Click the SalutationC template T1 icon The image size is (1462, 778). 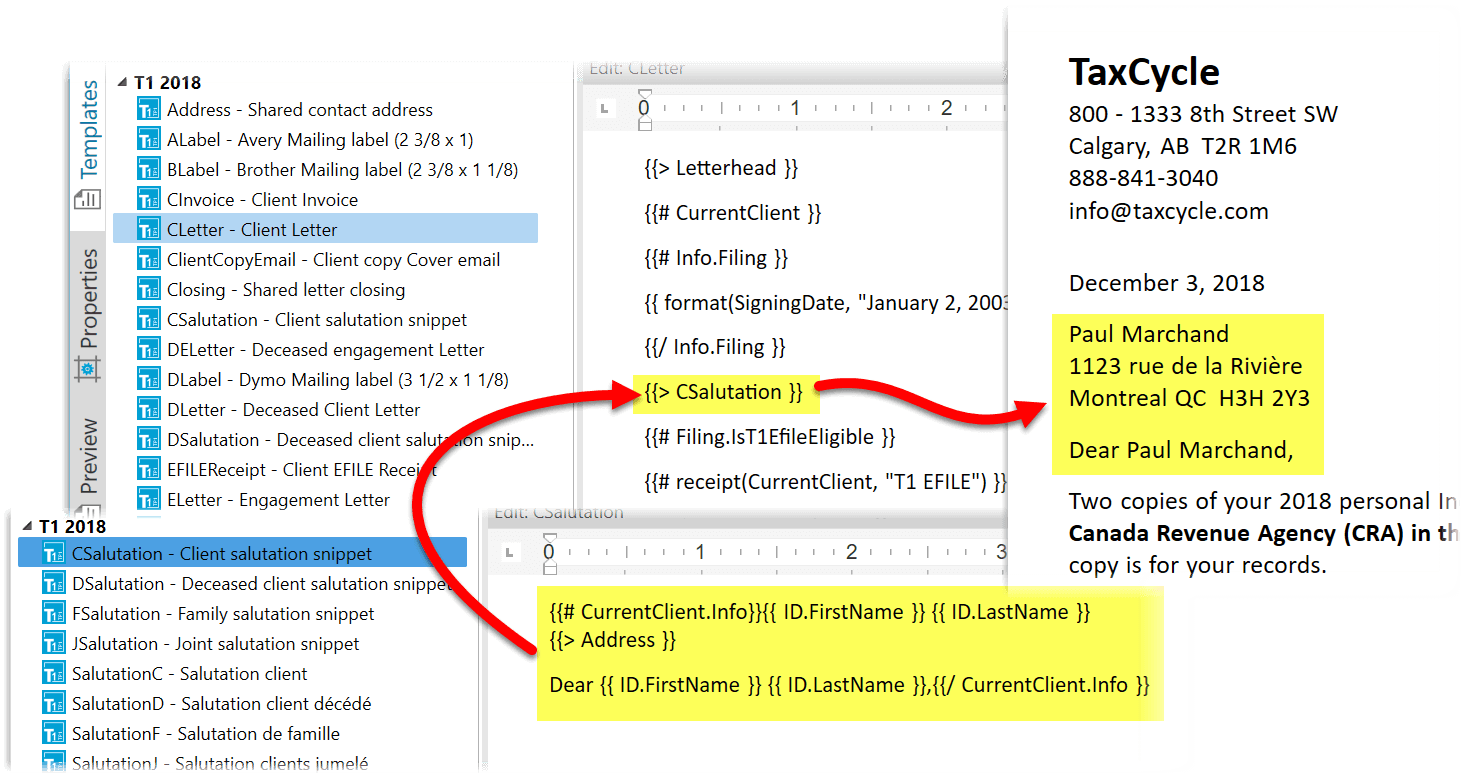click(x=54, y=674)
